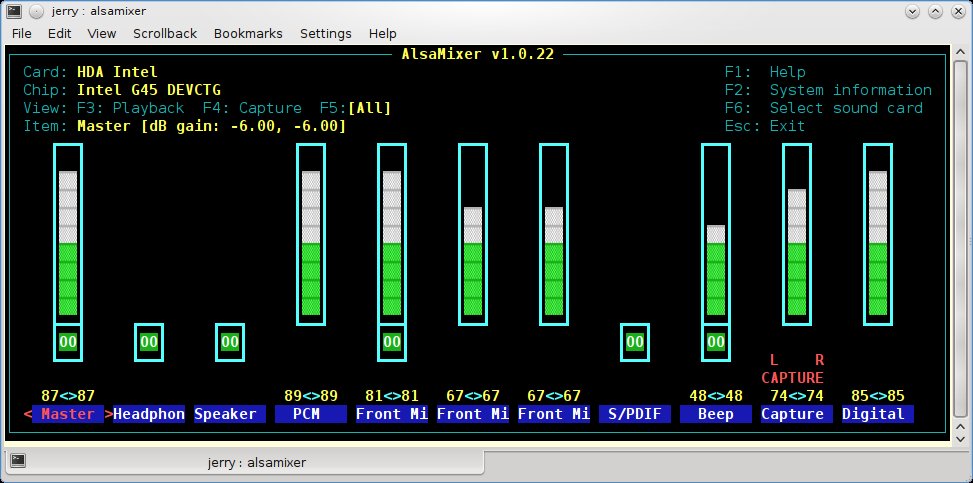
Task: Open the Bookmarks menu
Action: (248, 33)
